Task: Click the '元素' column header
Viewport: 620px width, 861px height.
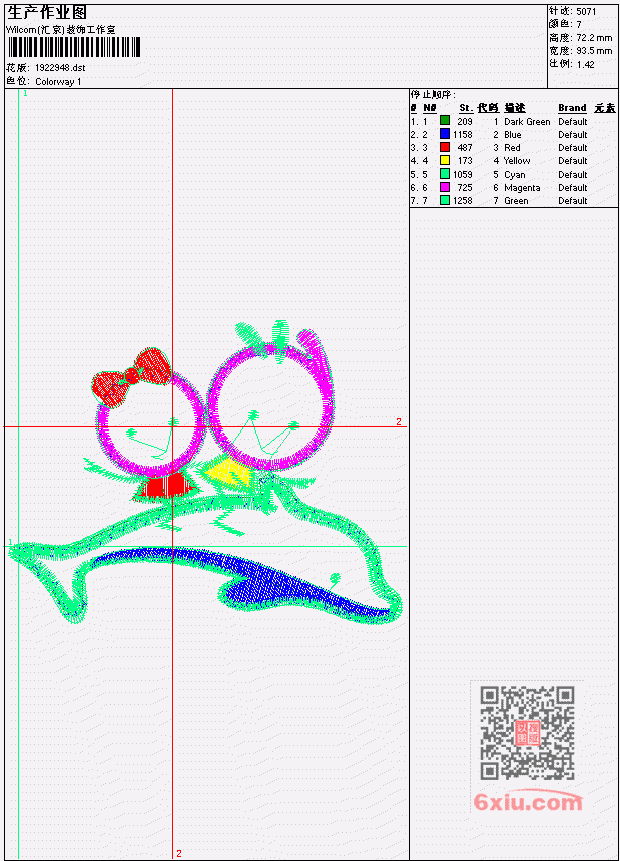Action: [x=605, y=108]
